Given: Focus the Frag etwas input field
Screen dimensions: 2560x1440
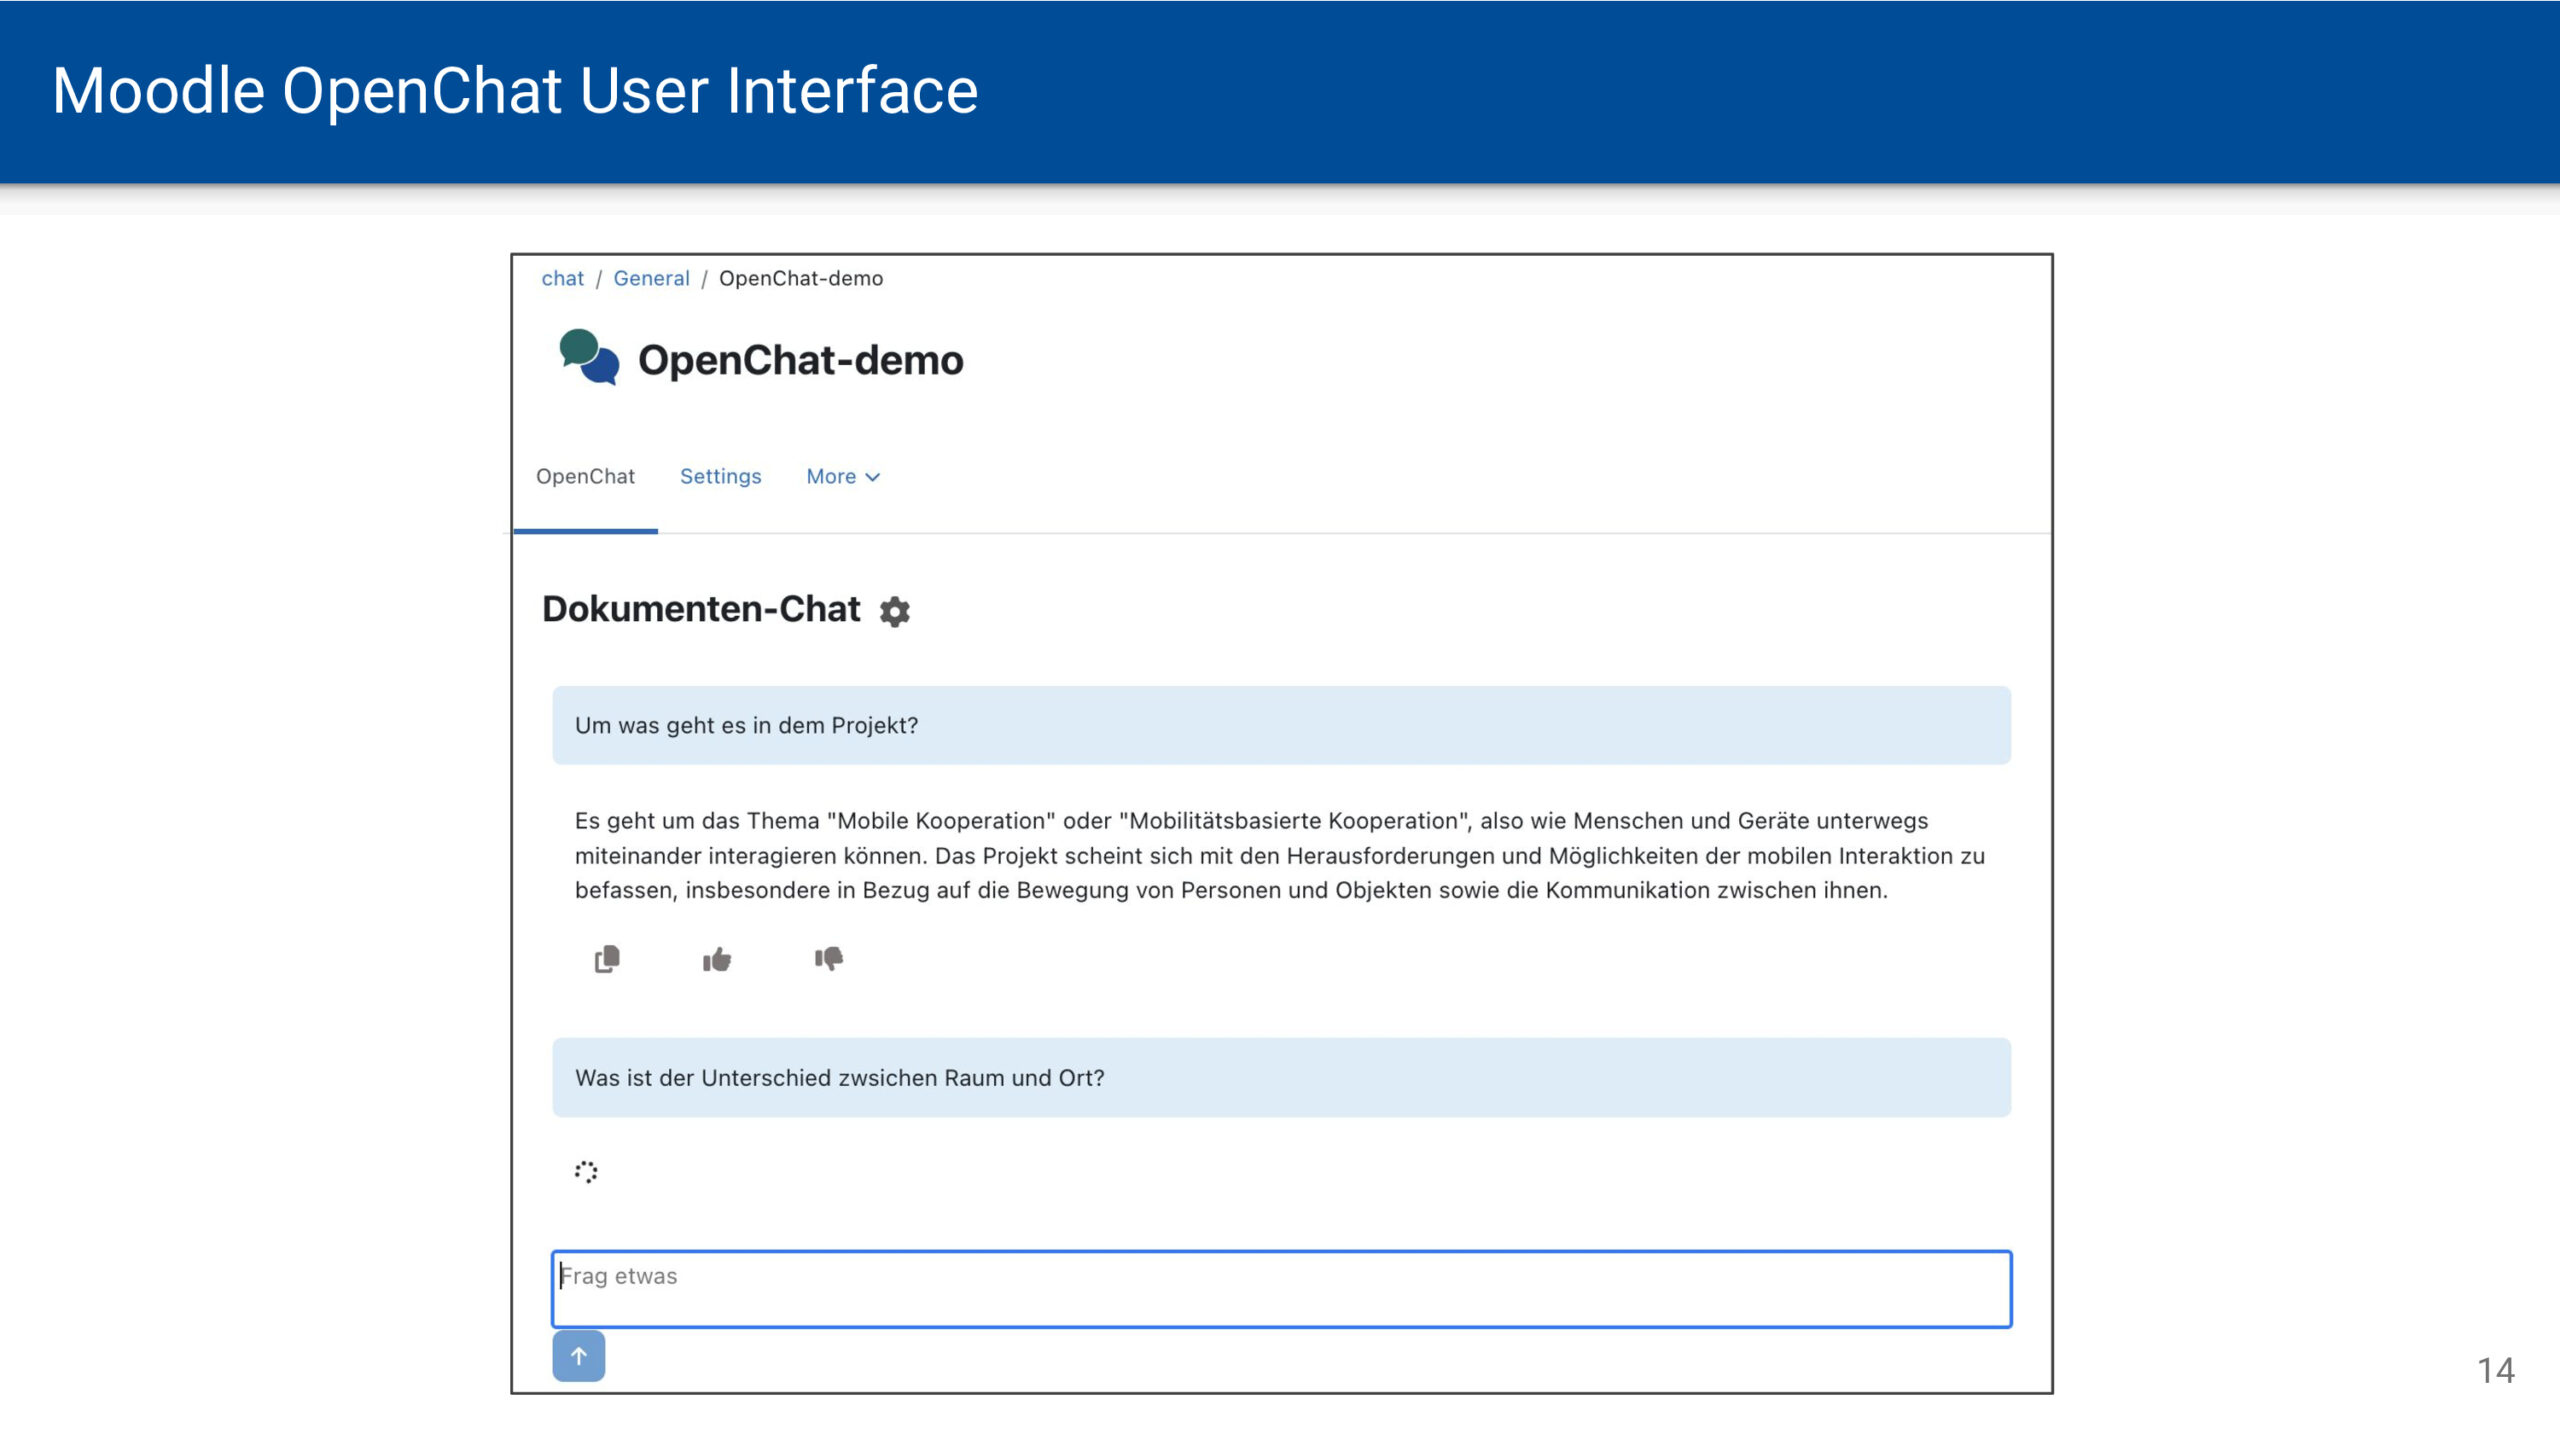Looking at the screenshot, I should coord(1280,1289).
